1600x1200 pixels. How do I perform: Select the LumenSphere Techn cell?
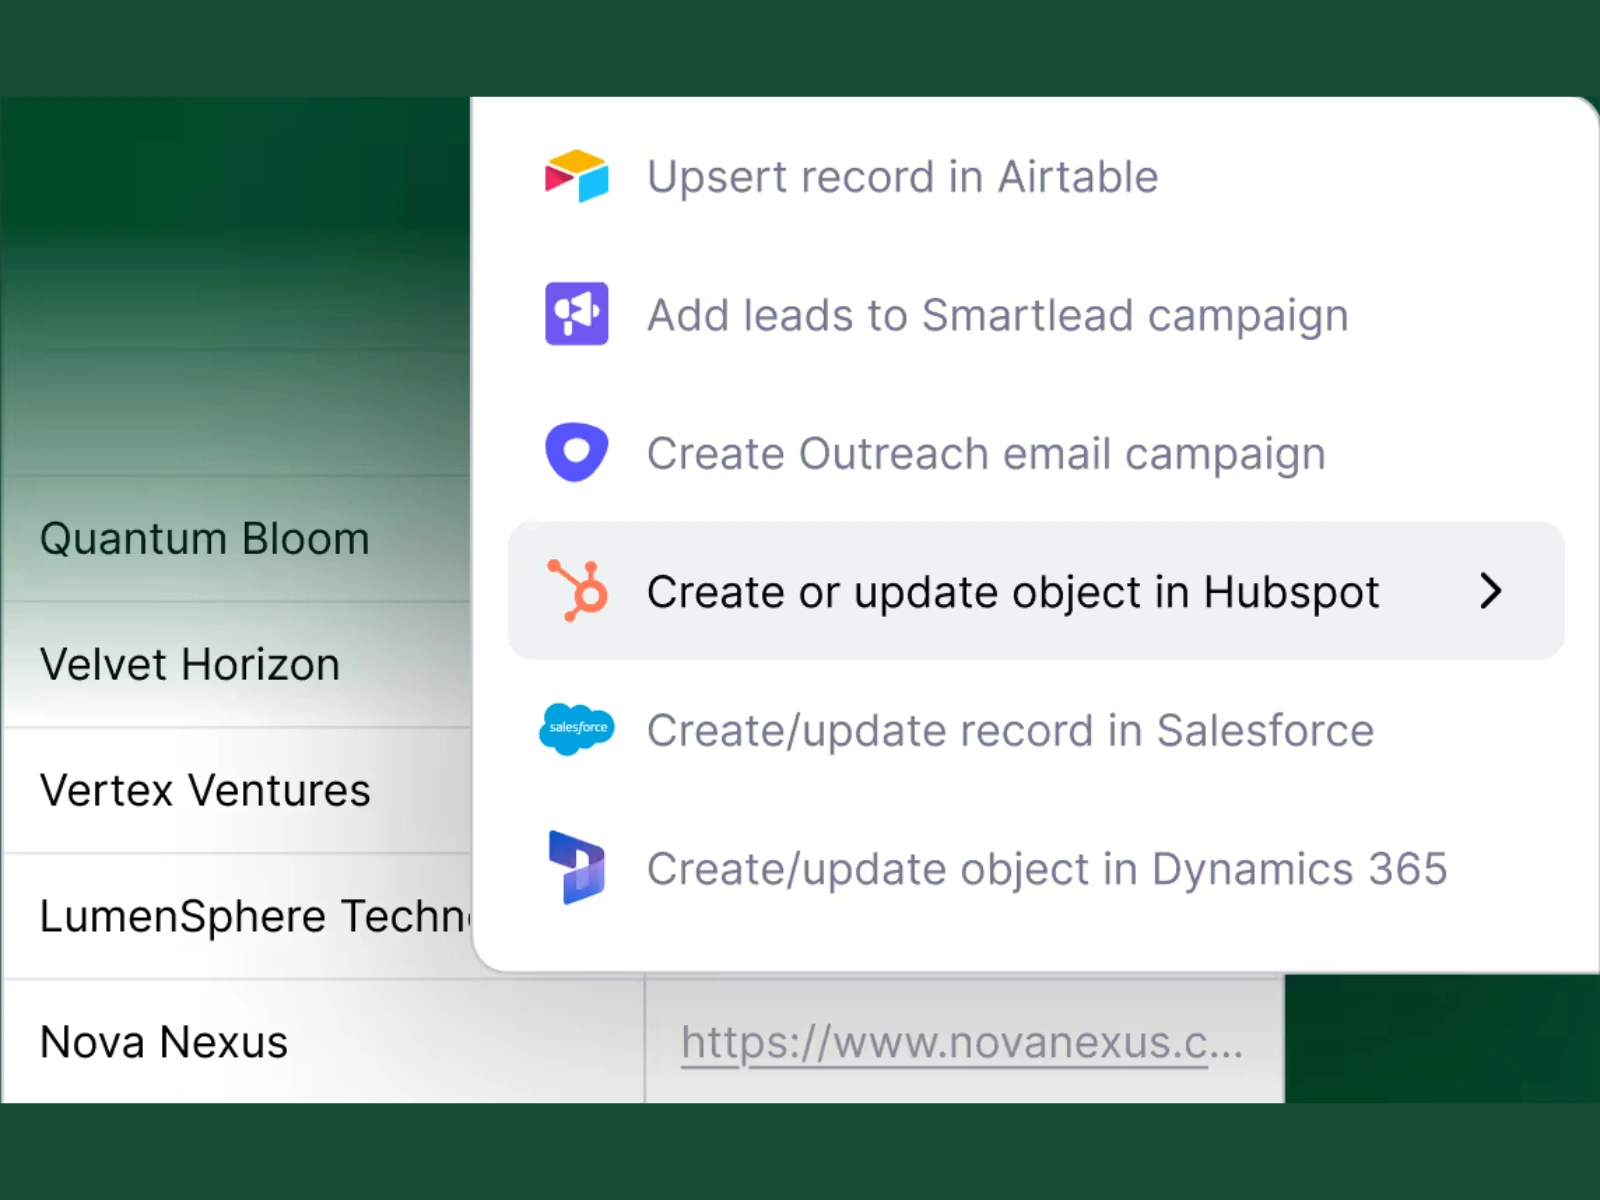point(237,916)
